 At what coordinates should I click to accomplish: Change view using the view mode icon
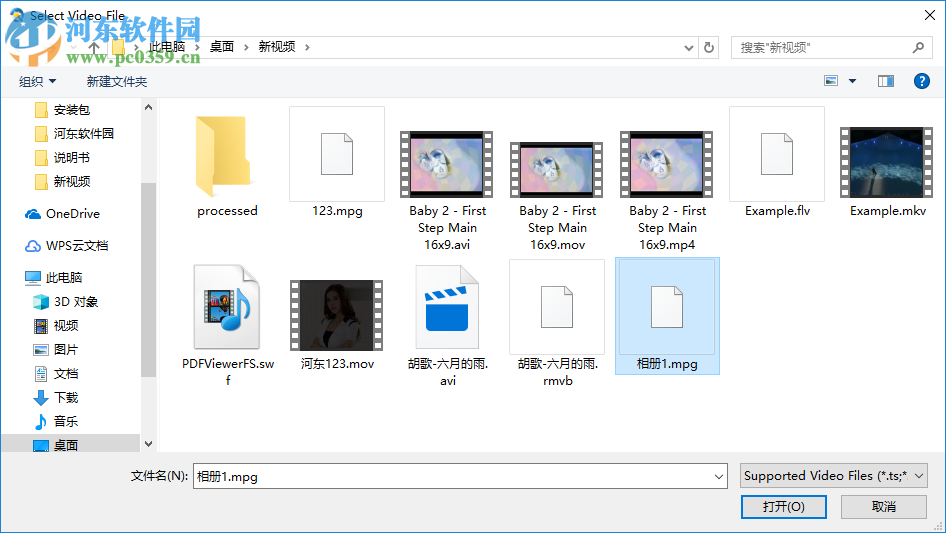click(831, 81)
